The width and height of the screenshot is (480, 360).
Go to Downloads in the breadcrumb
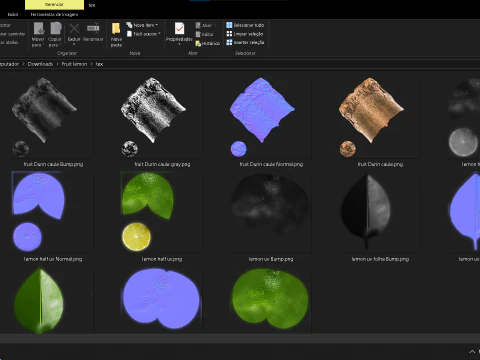click(40, 64)
